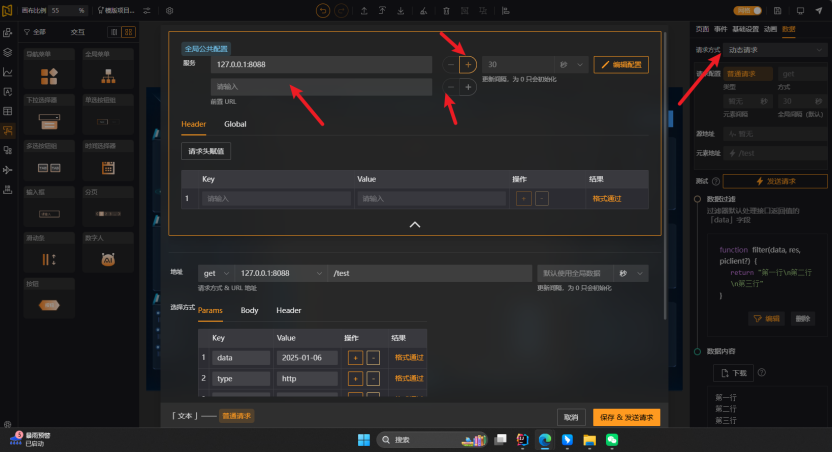This screenshot has height=452, width=832.
Task: Click minus stepper beside empty URL input
Action: click(x=450, y=87)
